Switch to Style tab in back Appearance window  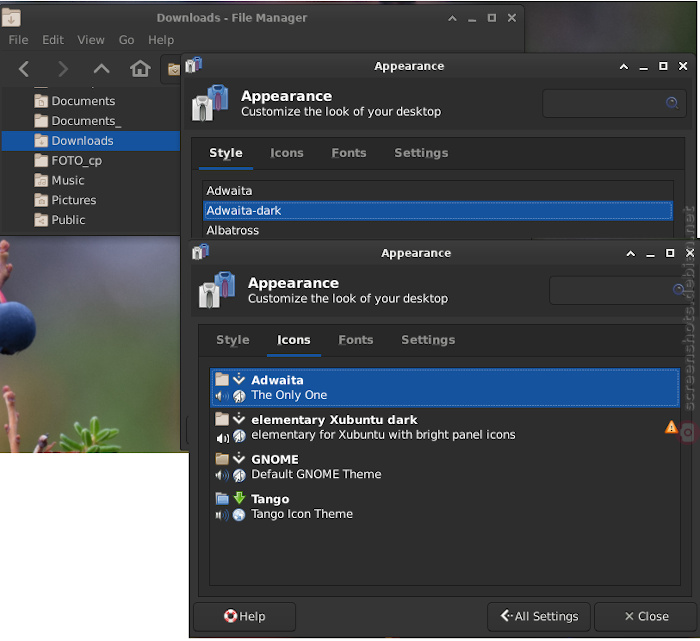(x=226, y=153)
